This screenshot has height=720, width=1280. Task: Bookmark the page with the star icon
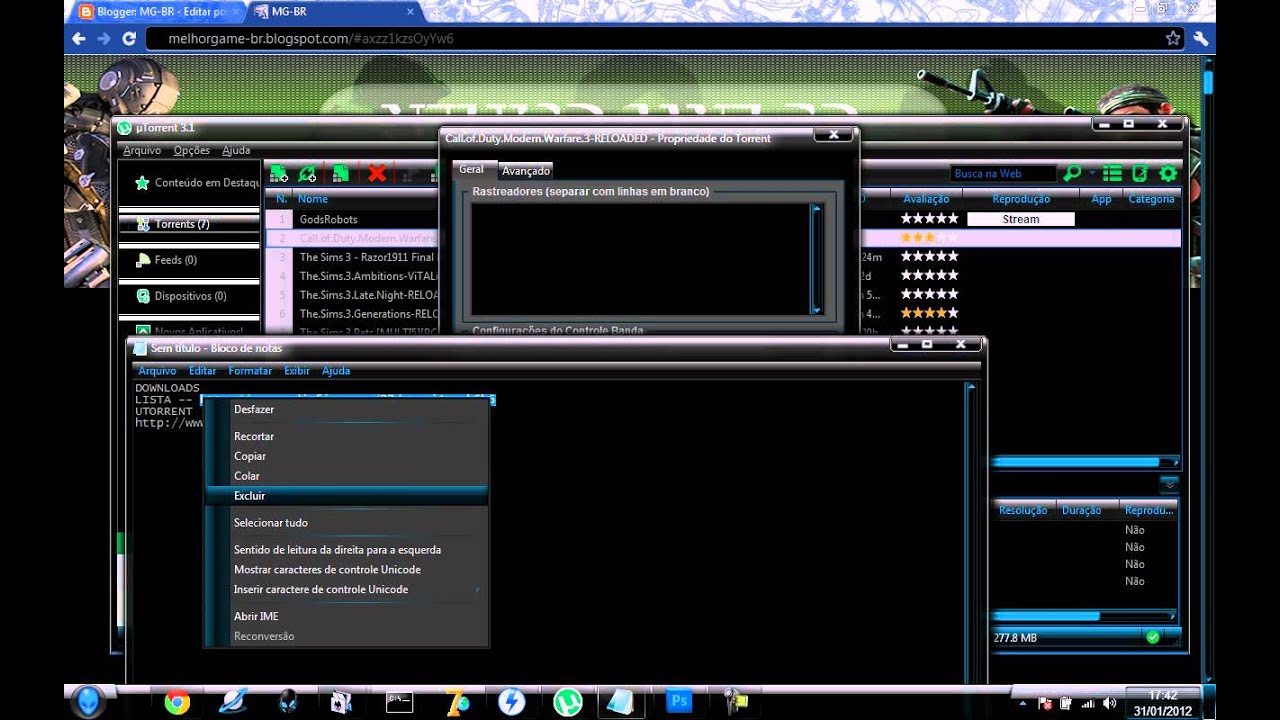tap(1173, 38)
